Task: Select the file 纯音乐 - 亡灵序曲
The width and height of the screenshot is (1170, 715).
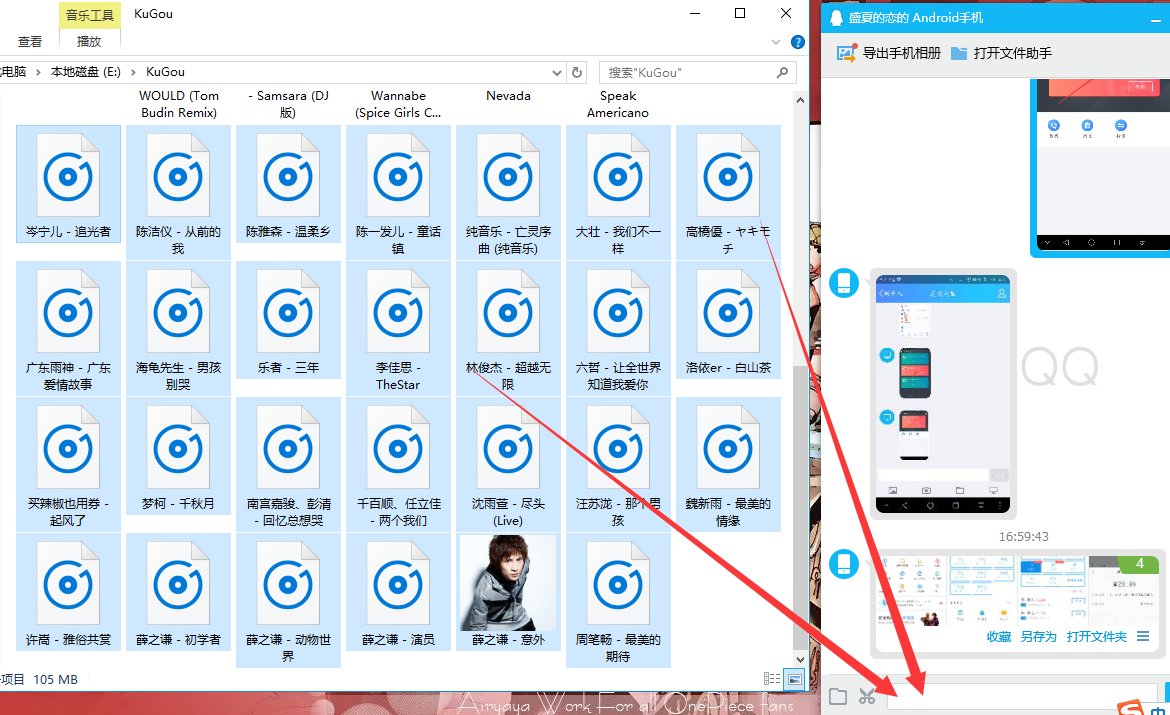Action: pyautogui.click(x=508, y=192)
